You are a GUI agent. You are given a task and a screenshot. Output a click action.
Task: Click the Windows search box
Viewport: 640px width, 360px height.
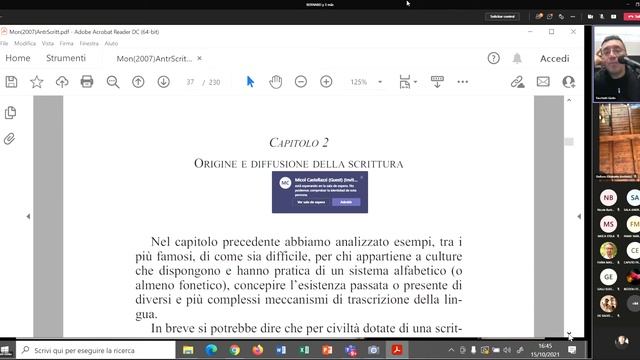coord(96,350)
